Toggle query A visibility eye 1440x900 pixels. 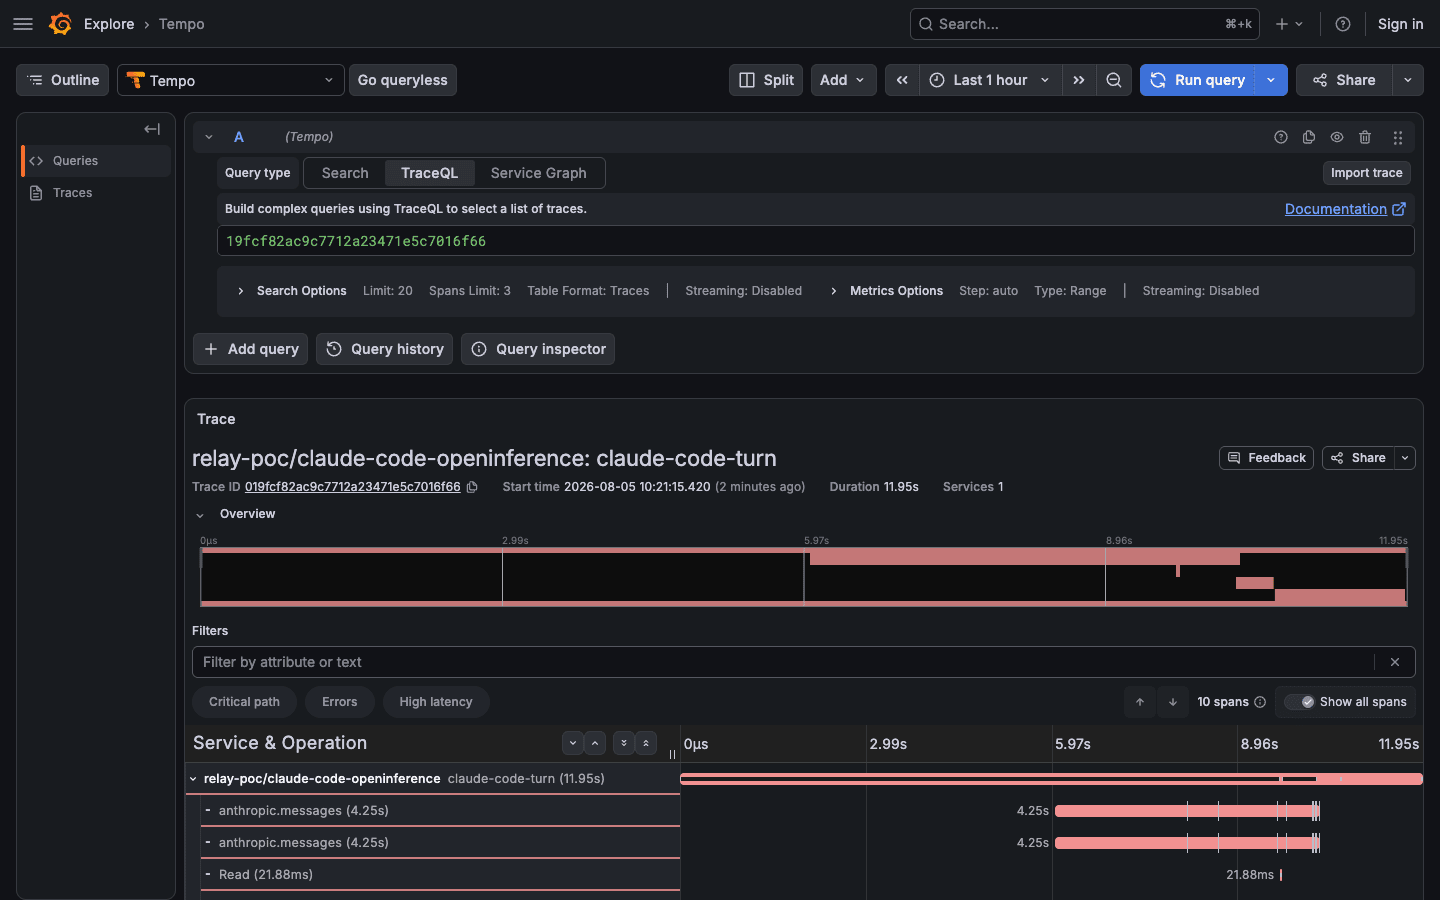pyautogui.click(x=1337, y=137)
